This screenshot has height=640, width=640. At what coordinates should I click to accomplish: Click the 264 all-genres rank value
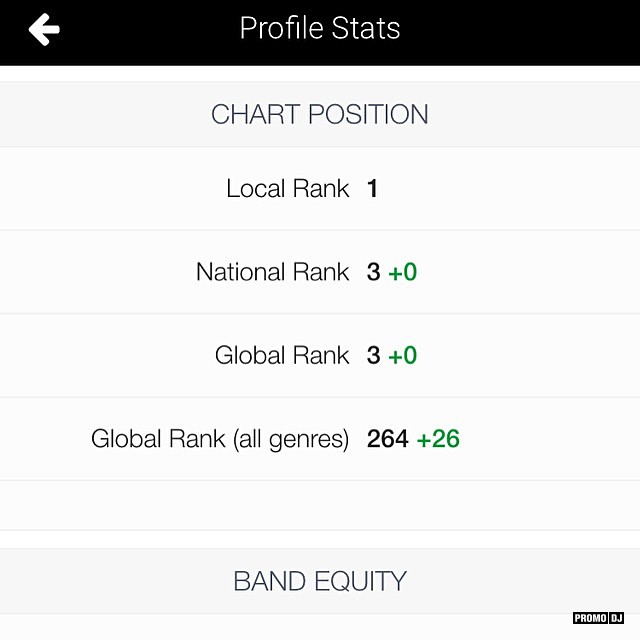click(x=388, y=438)
